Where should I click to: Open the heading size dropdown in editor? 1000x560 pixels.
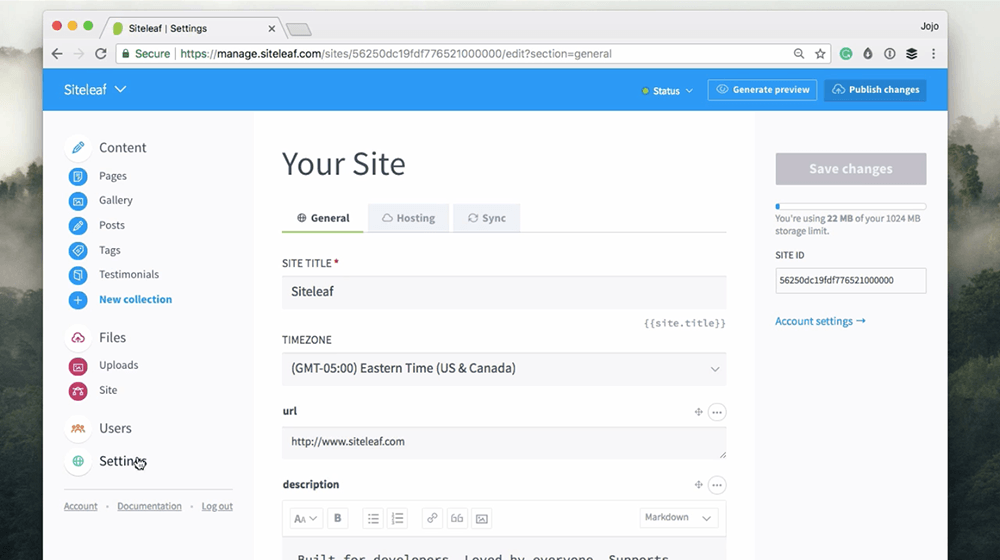click(x=305, y=518)
